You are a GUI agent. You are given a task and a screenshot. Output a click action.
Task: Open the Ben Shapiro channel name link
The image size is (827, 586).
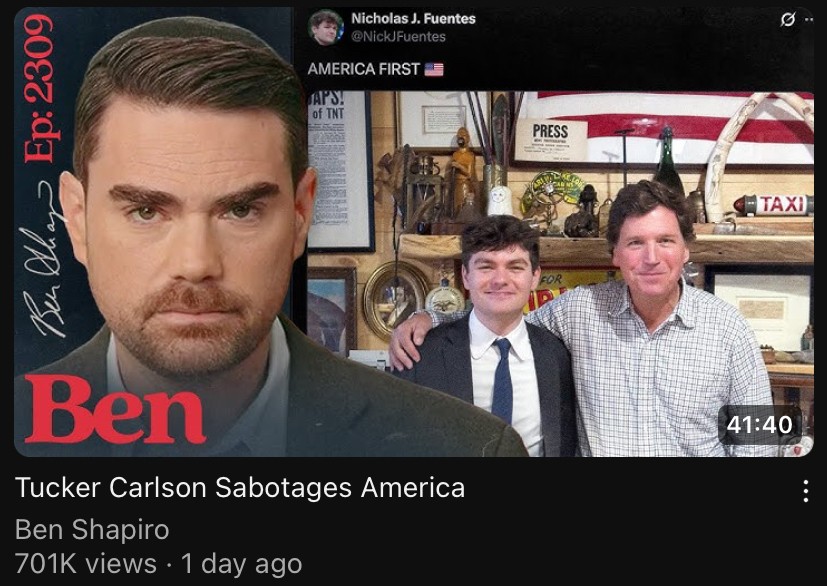coord(92,529)
